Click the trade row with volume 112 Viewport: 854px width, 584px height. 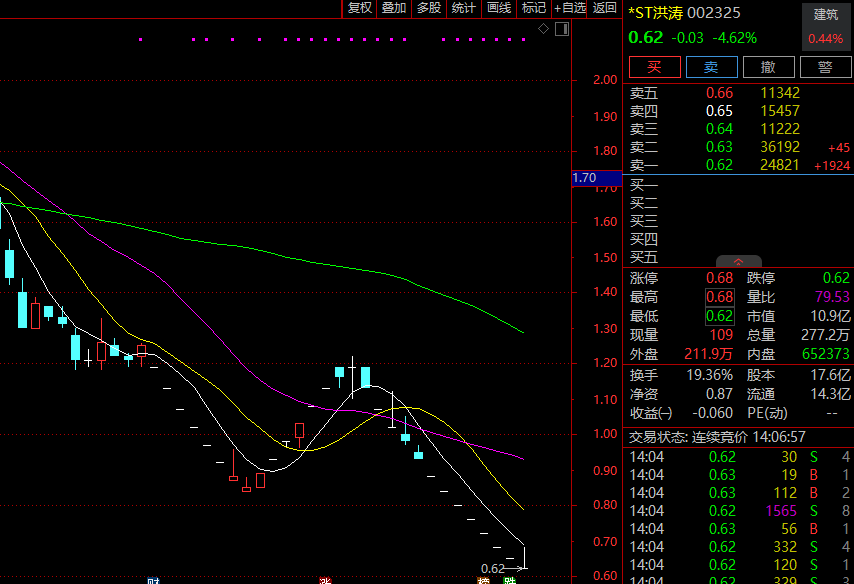(739, 493)
